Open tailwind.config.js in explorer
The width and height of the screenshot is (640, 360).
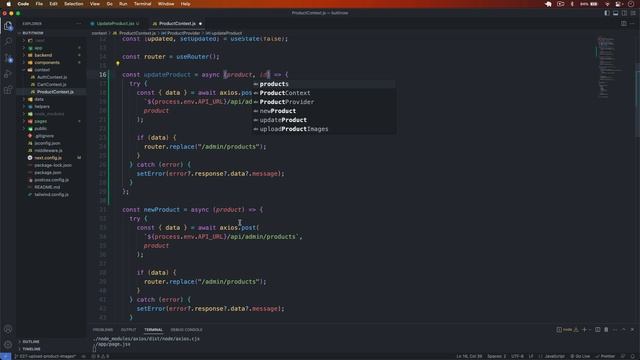click(51, 194)
